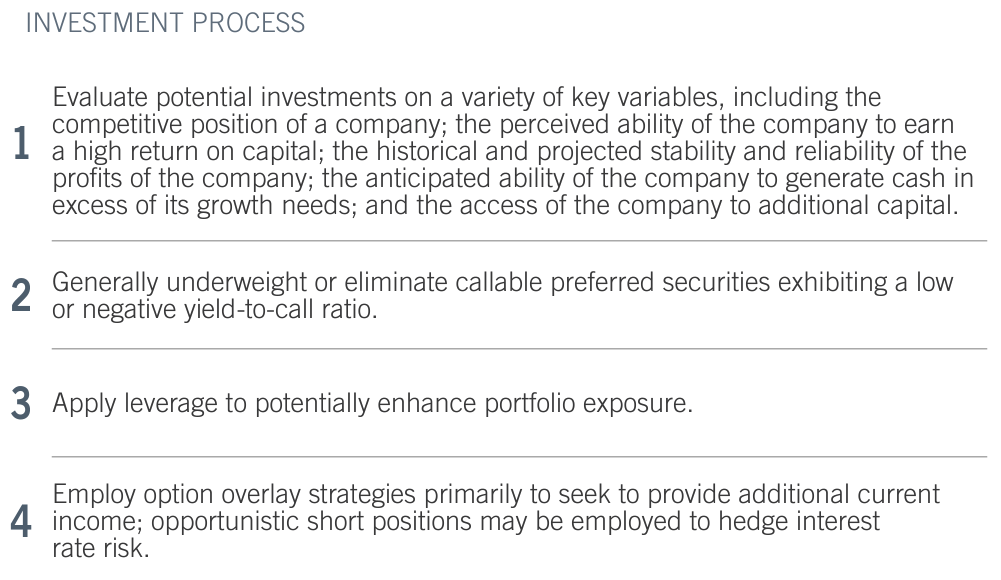Click the large step number 4

[x=21, y=521]
